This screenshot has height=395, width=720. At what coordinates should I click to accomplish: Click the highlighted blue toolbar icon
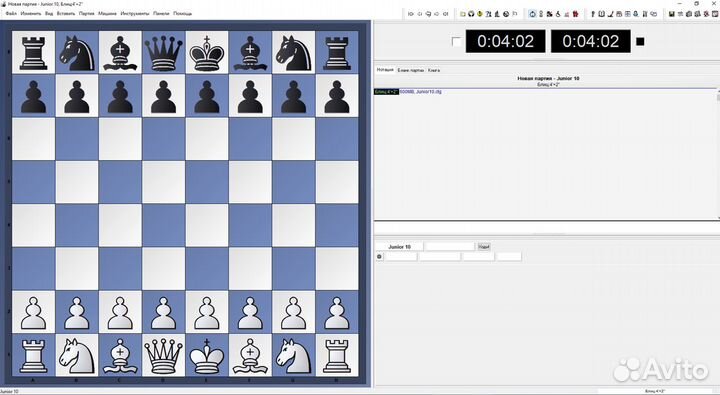pyautogui.click(x=532, y=14)
